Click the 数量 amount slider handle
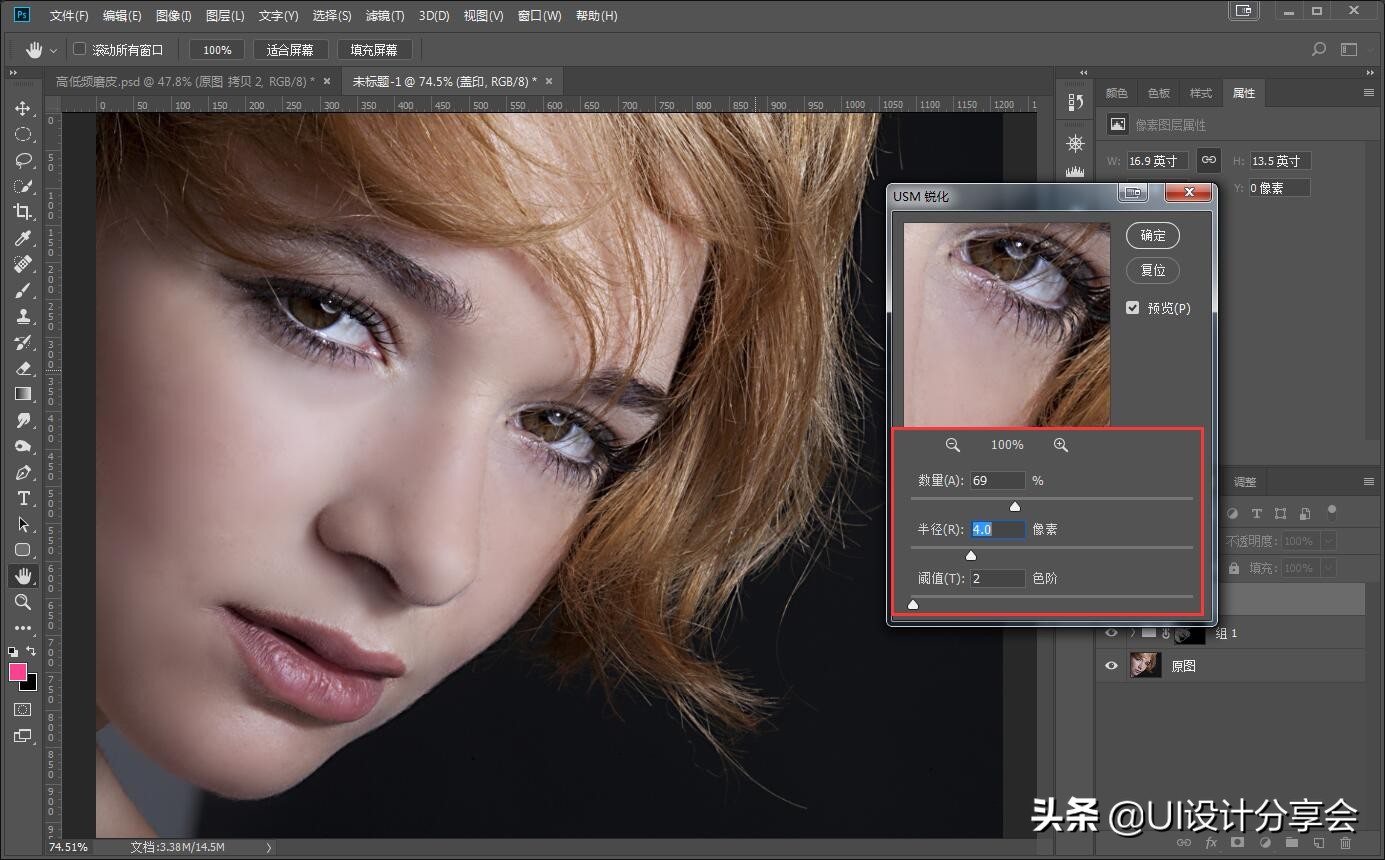1385x860 pixels. [x=1015, y=507]
